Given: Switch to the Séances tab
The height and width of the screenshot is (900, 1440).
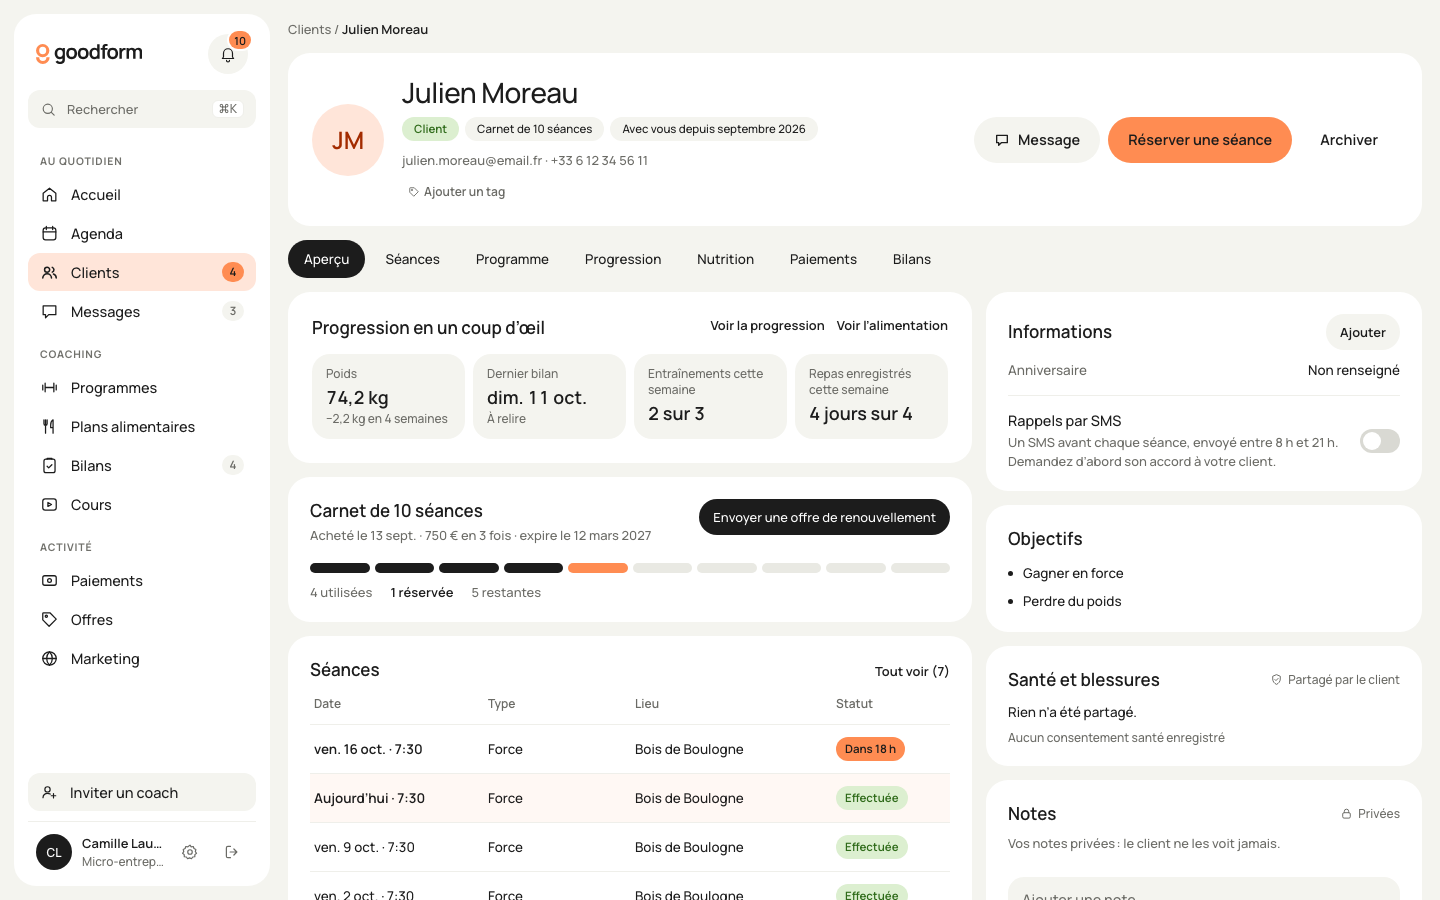Looking at the screenshot, I should 412,259.
